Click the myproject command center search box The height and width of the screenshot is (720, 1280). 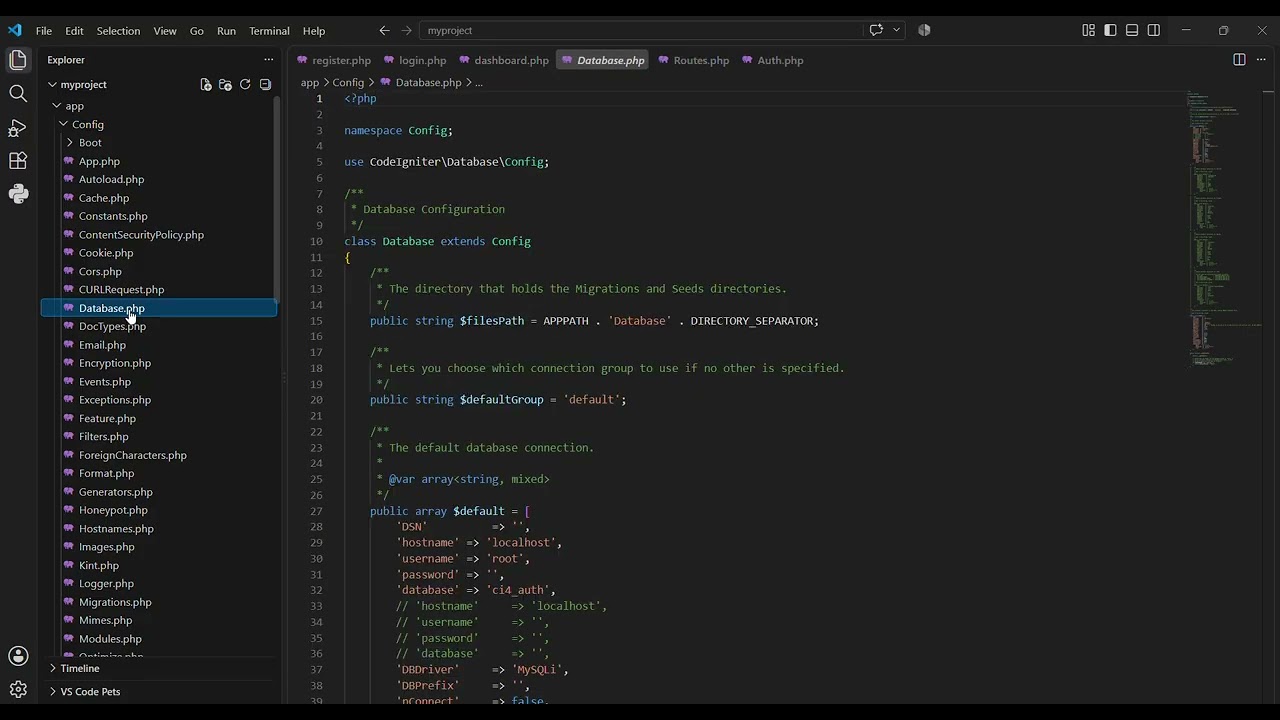point(643,31)
